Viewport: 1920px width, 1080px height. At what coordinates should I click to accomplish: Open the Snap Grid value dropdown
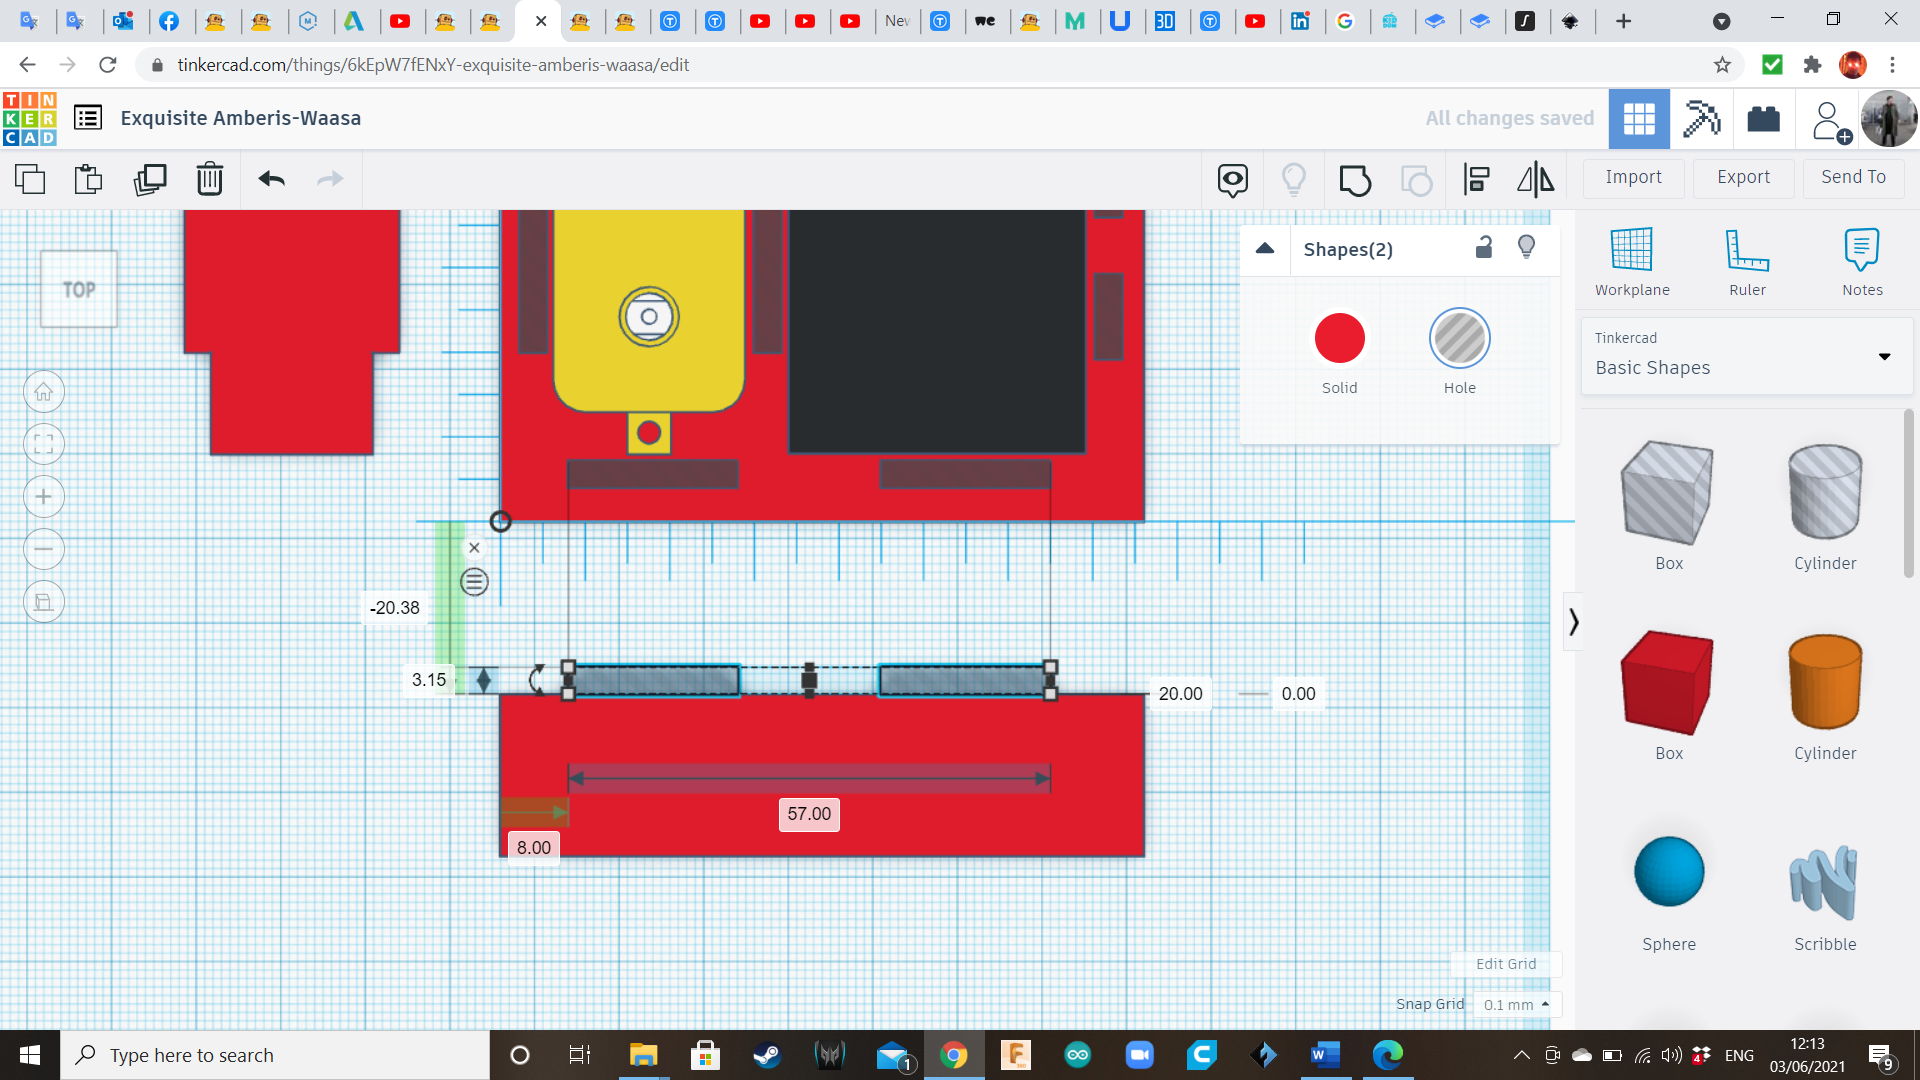(x=1516, y=1004)
